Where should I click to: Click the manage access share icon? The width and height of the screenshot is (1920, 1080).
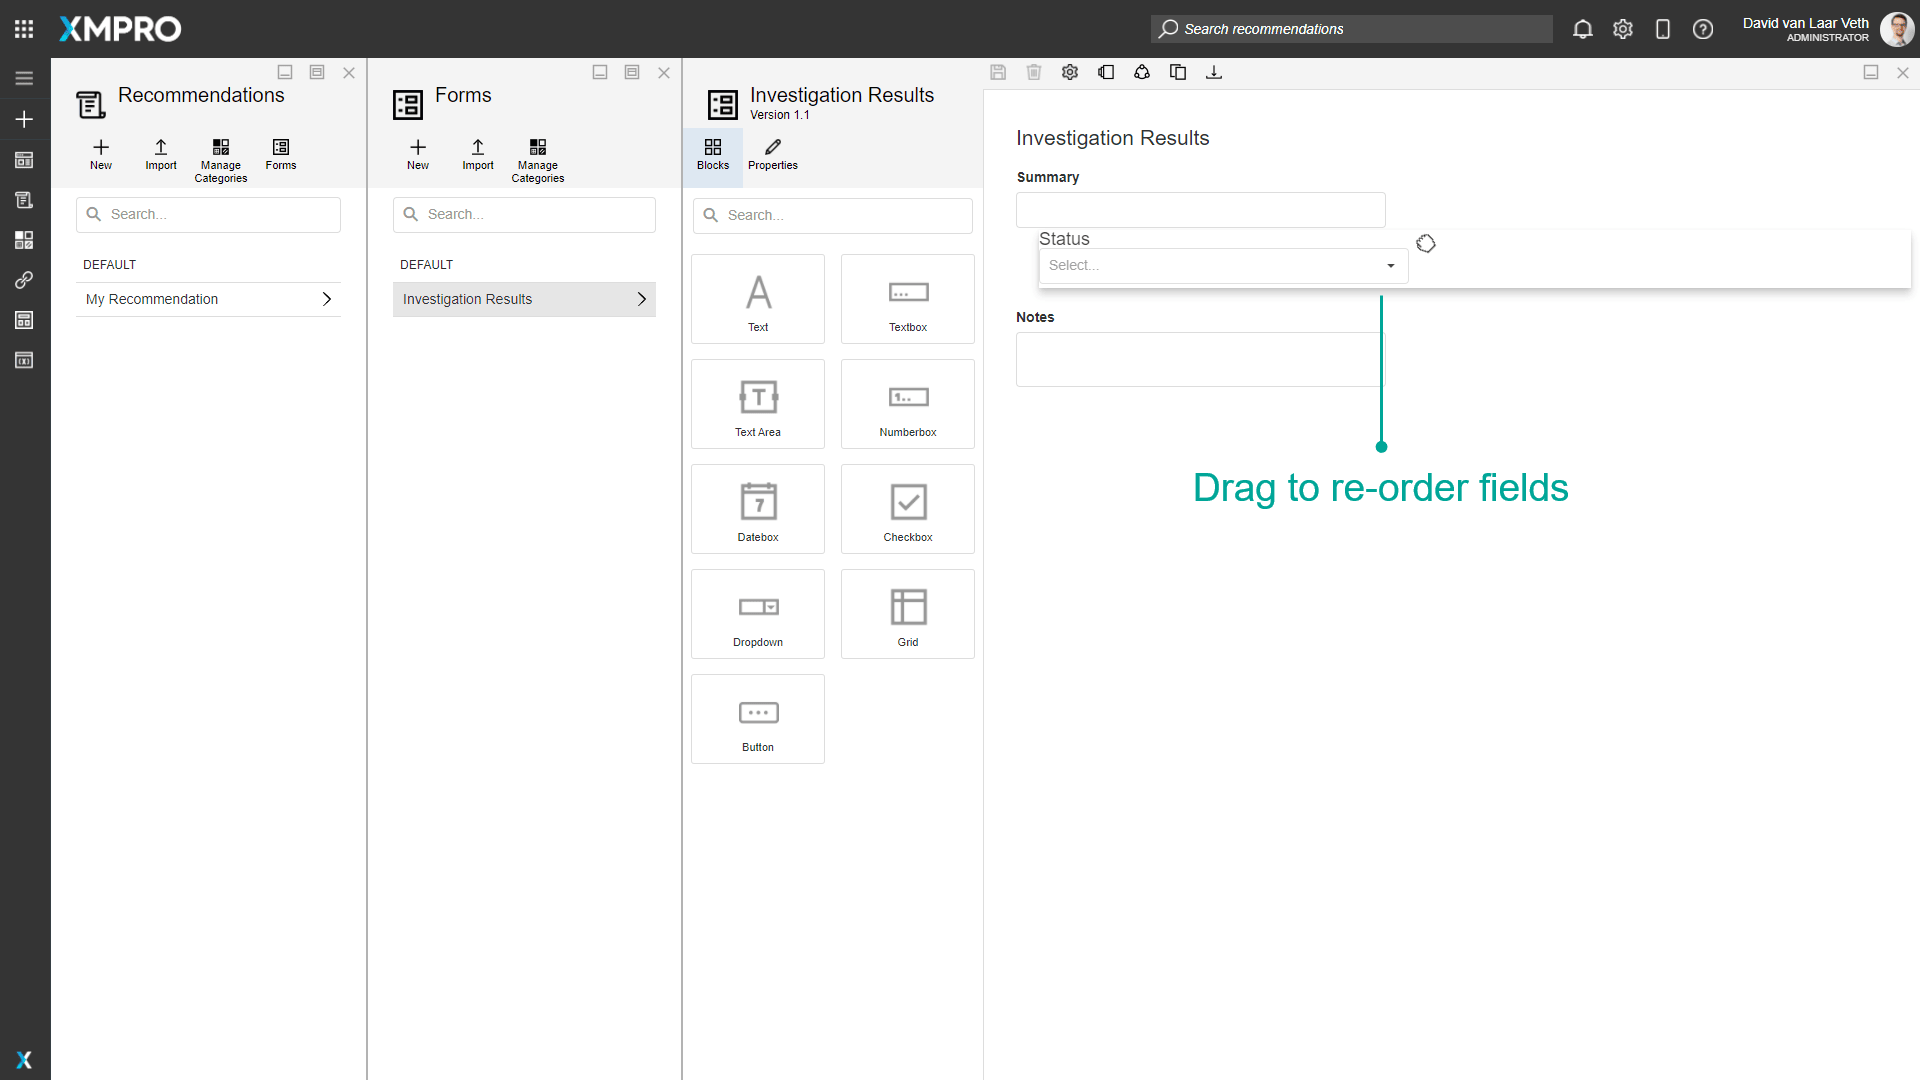[1142, 72]
